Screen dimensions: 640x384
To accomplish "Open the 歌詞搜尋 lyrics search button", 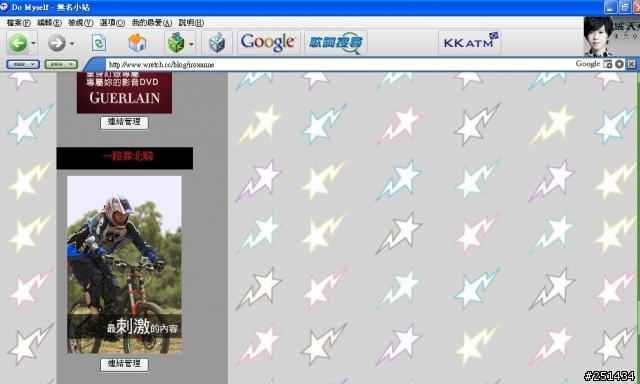I will pyautogui.click(x=336, y=42).
